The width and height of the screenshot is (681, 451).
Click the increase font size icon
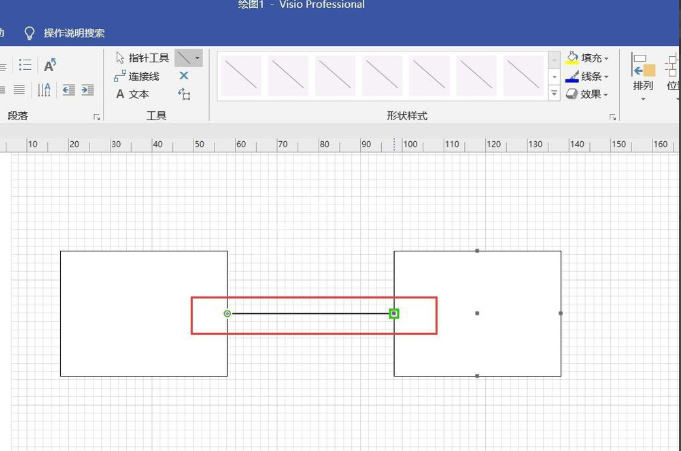[x=50, y=65]
